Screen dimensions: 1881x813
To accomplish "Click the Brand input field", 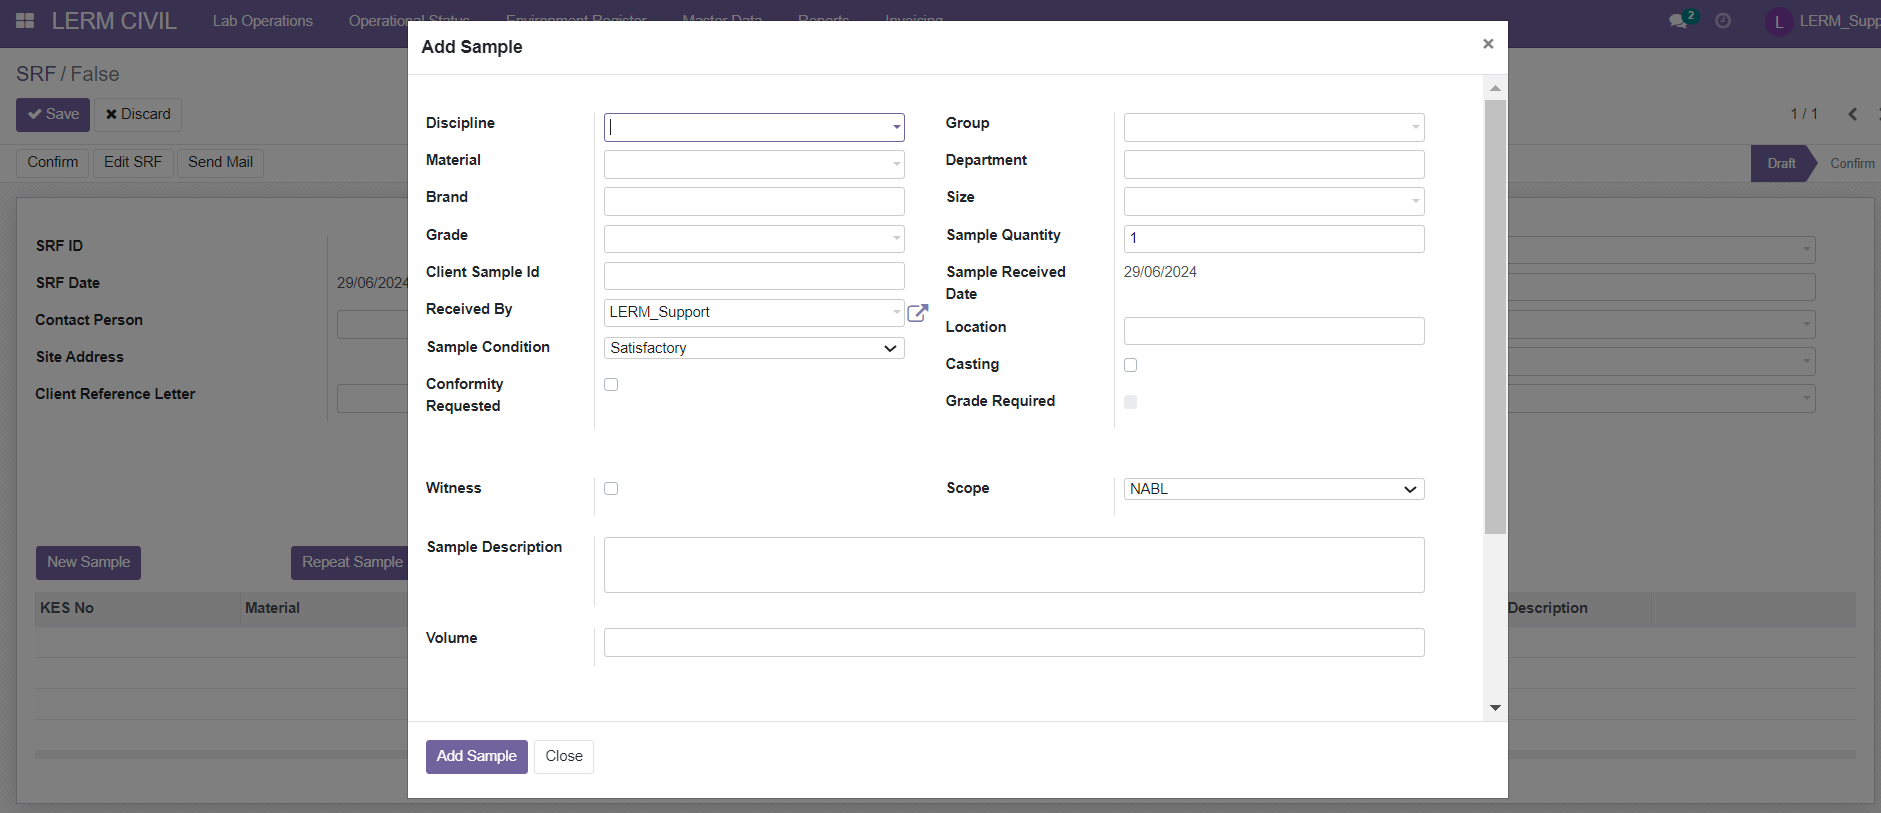I will 754,201.
